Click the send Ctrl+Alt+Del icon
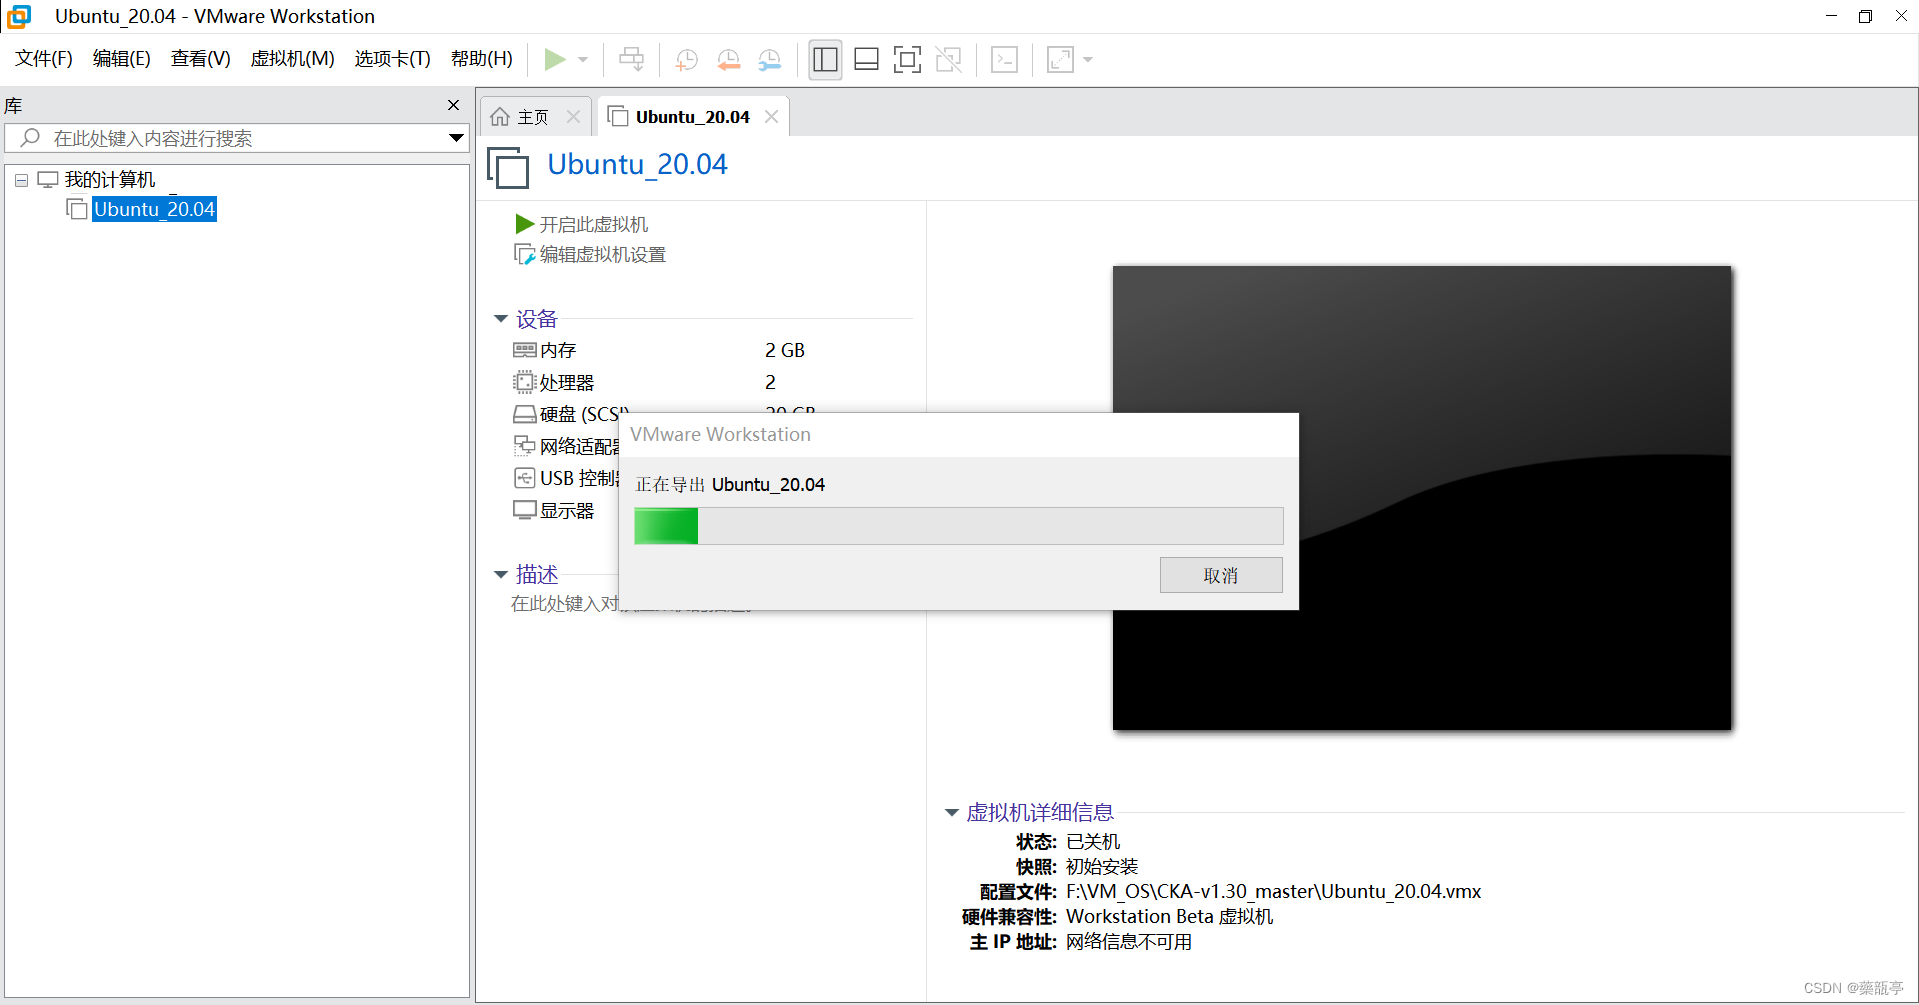This screenshot has height=1005, width=1919. pos(631,59)
